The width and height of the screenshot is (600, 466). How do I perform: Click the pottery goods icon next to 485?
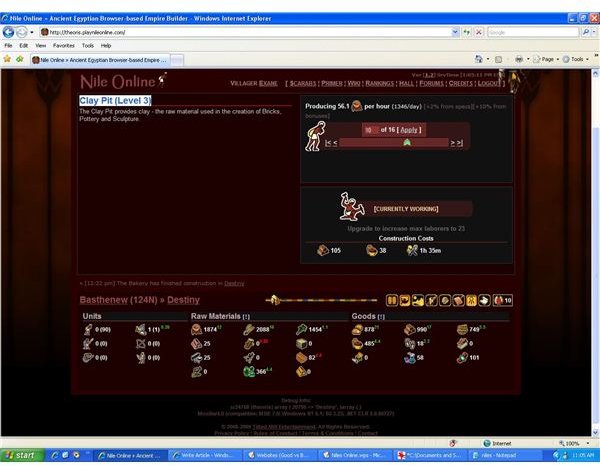[x=357, y=343]
